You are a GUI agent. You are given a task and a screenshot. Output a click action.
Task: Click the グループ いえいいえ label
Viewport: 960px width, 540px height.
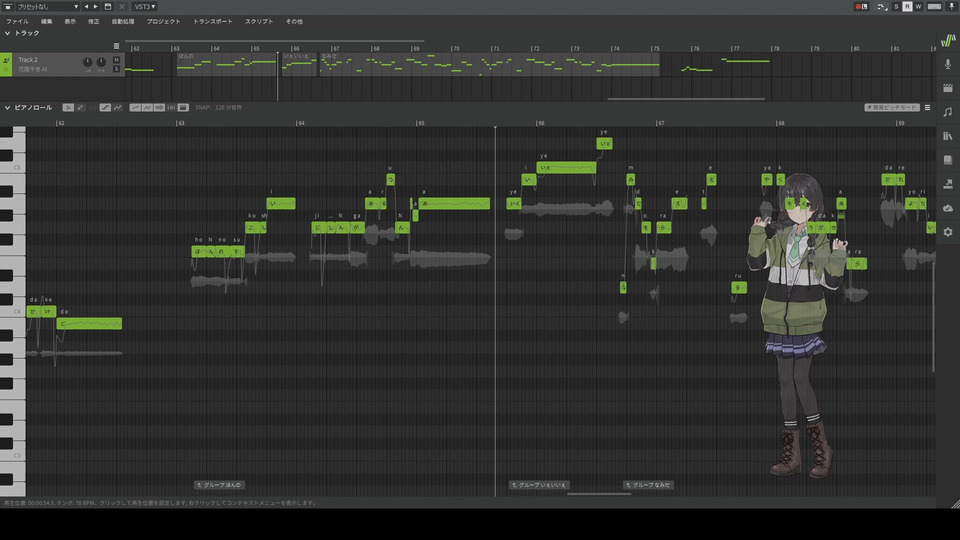[539, 485]
